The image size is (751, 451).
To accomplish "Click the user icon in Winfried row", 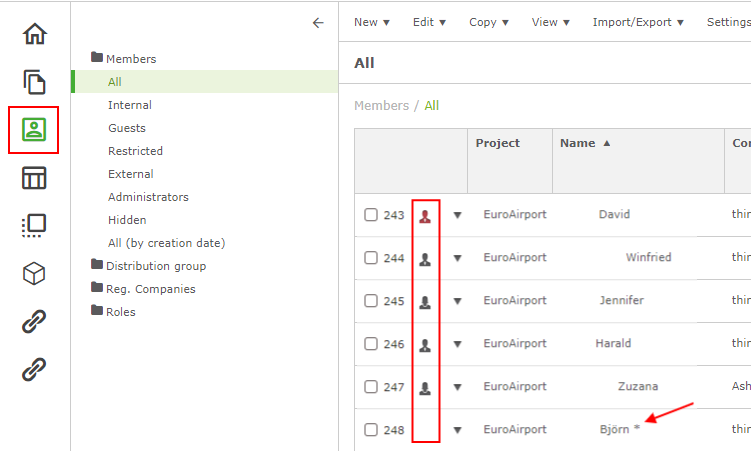I will (425, 259).
